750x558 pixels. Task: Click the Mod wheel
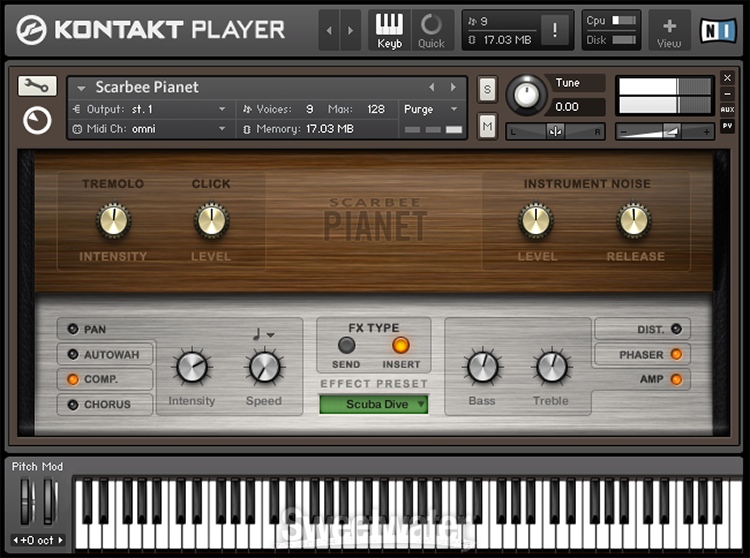coord(49,501)
